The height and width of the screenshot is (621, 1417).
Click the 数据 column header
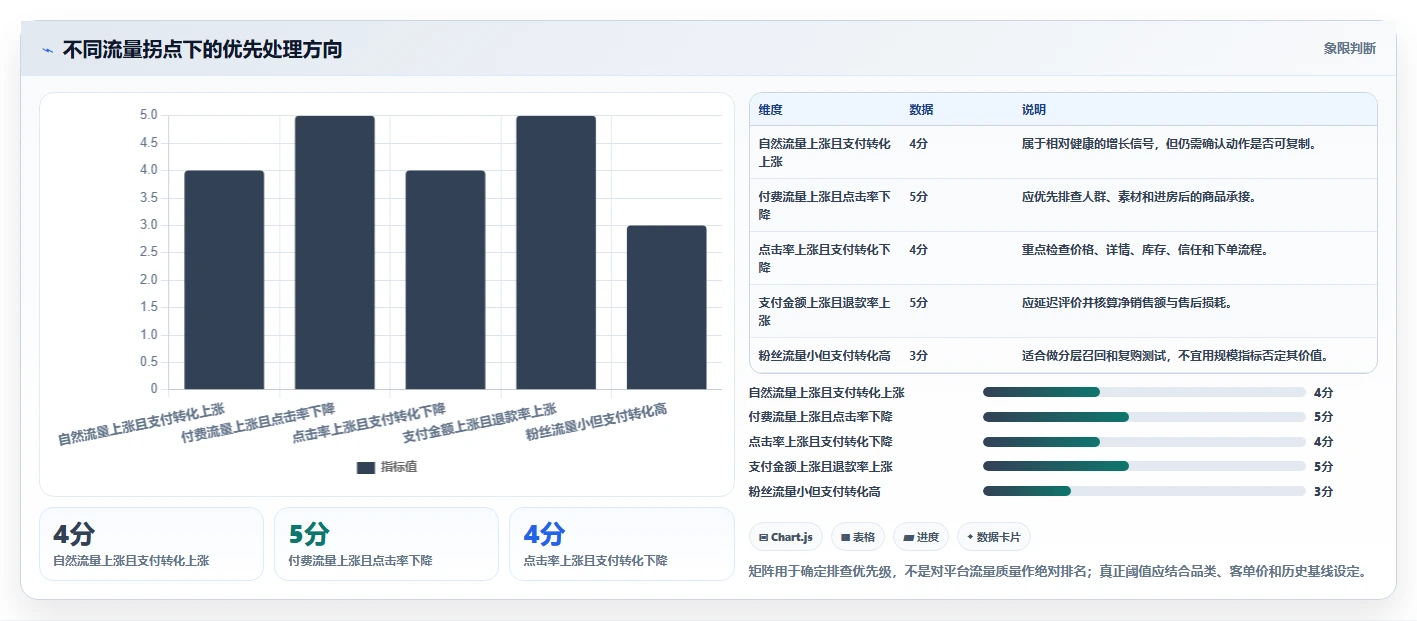click(921, 110)
